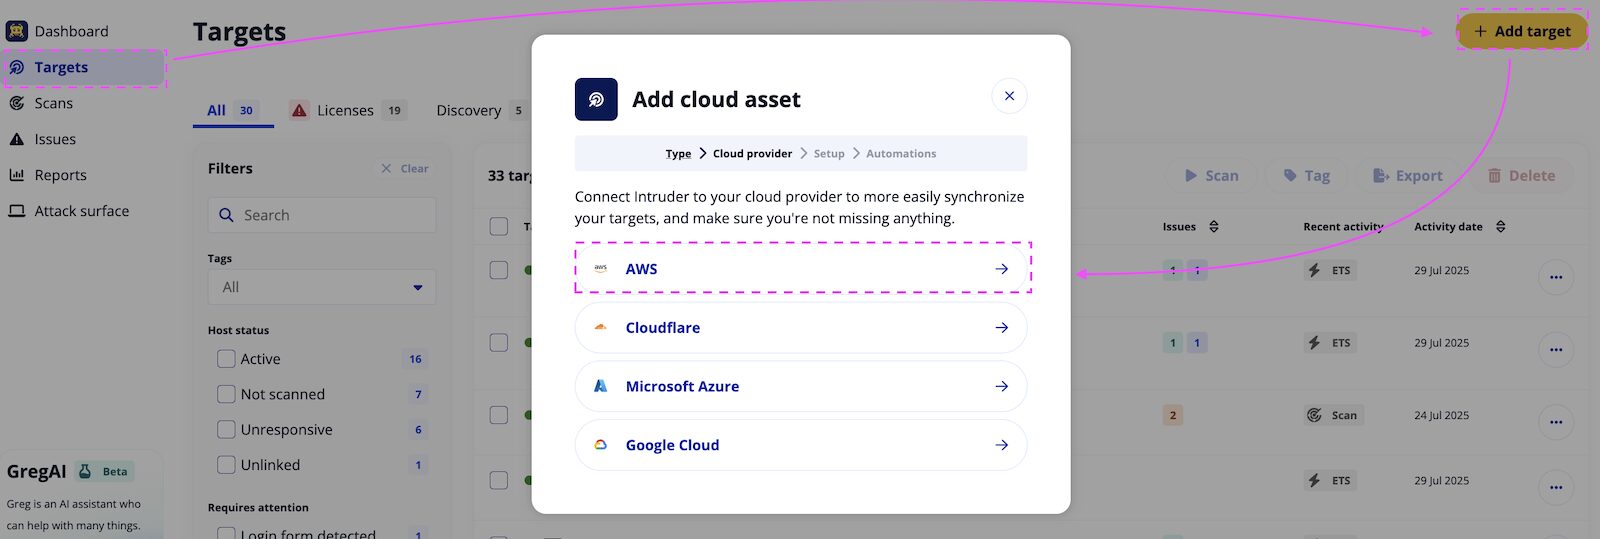This screenshot has height=539, width=1600.
Task: Click the Intruder target icon in dialog header
Action: pos(596,99)
